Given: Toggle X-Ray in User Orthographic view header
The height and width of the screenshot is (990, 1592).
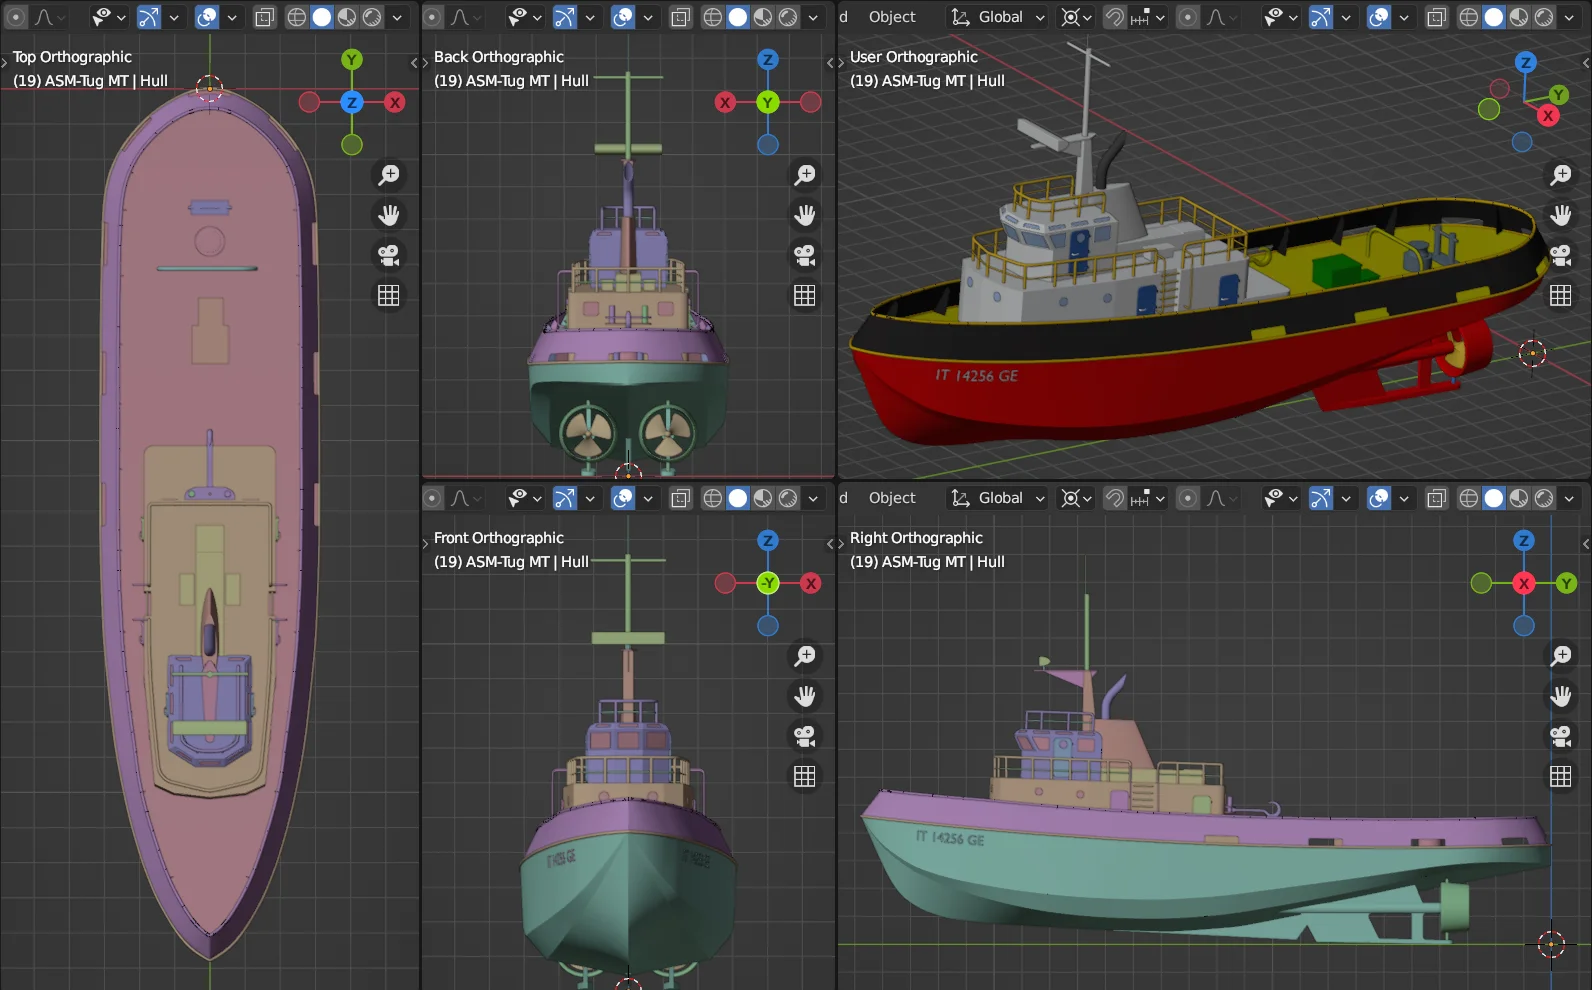Looking at the screenshot, I should (1436, 17).
